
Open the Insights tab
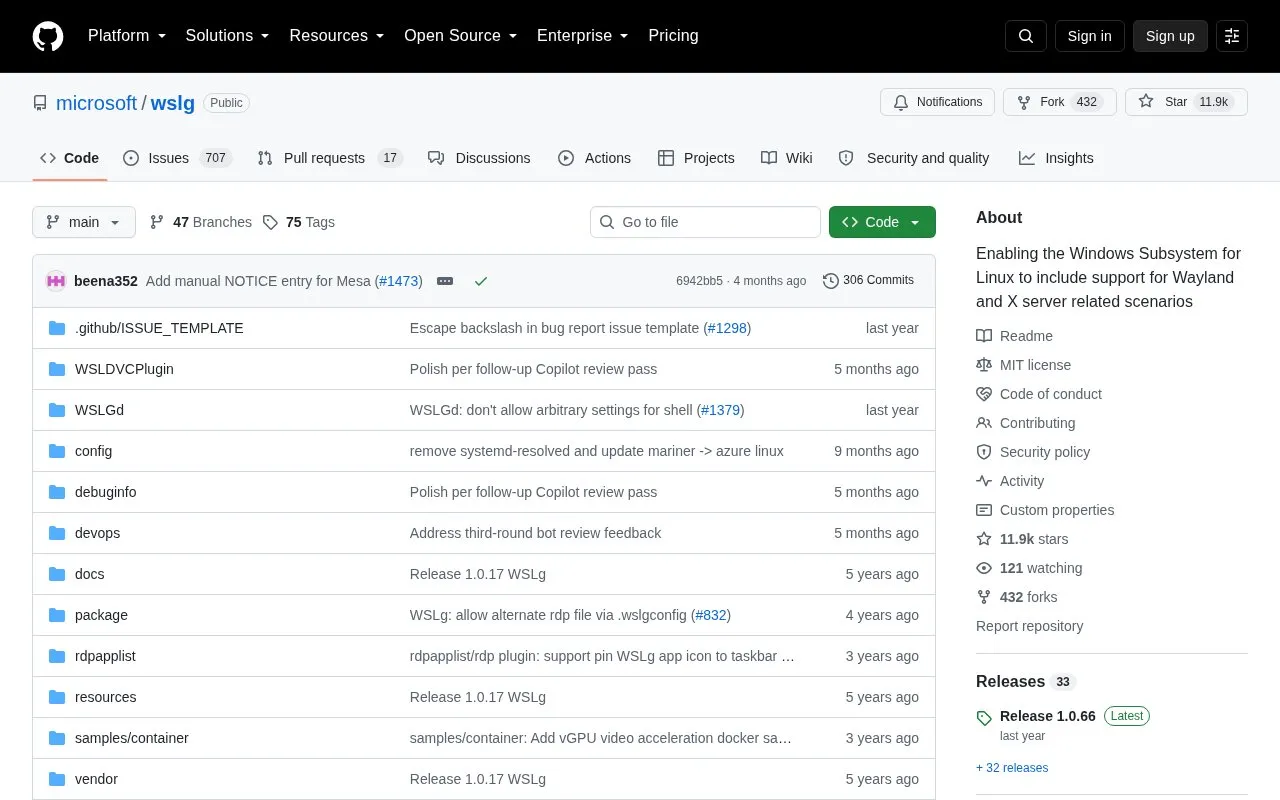1056,158
